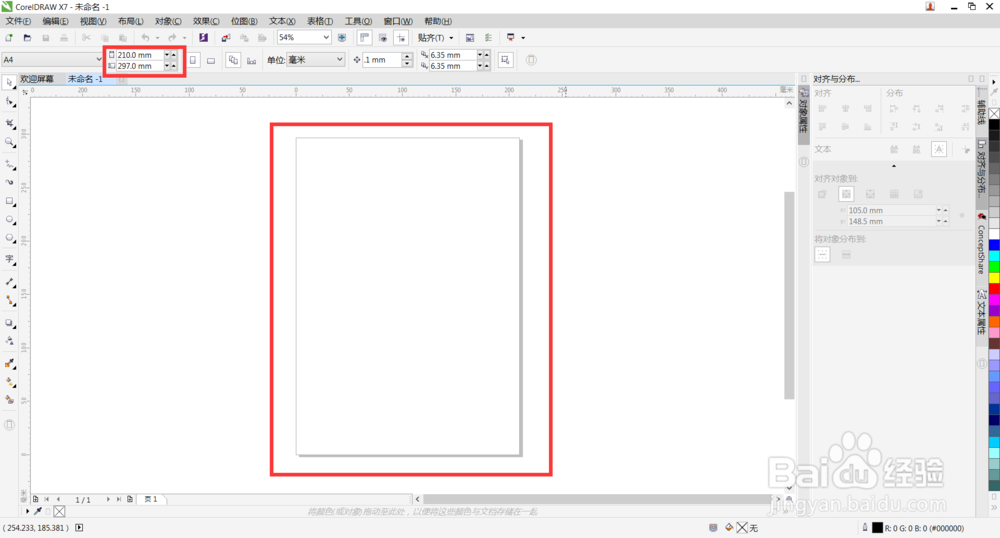
Task: Select the Artistic Media tool
Action: [10, 182]
